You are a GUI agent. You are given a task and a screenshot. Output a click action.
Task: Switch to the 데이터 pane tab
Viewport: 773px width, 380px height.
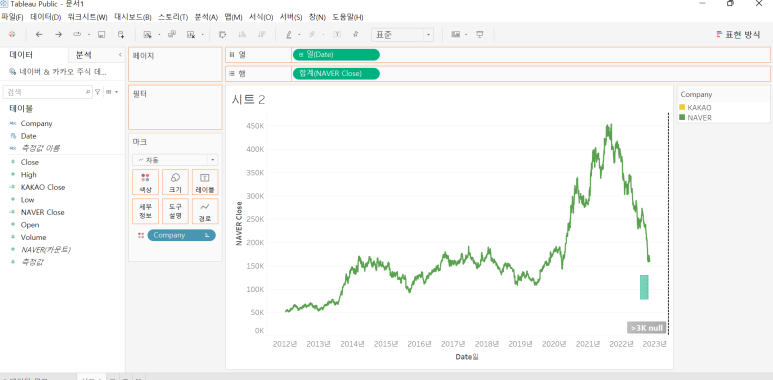click(21, 55)
